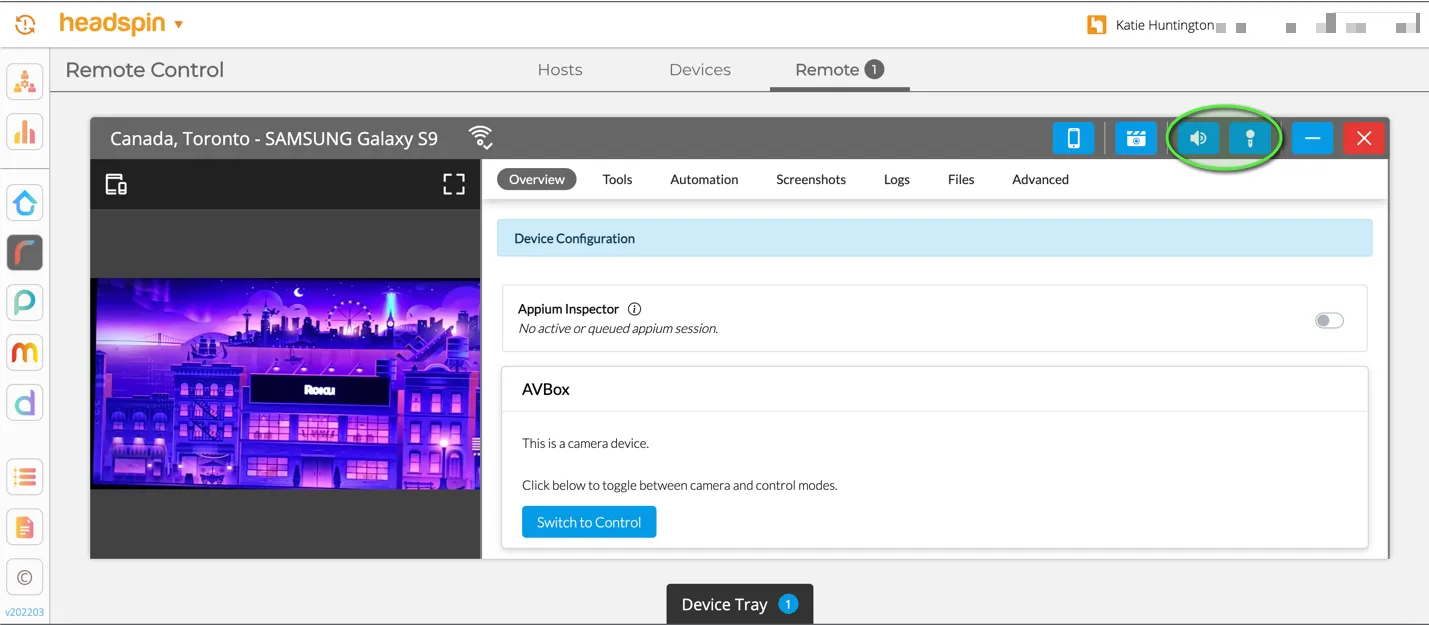Screen dimensions: 1429x625
Task: Switch to the Remote tab
Action: click(839, 70)
